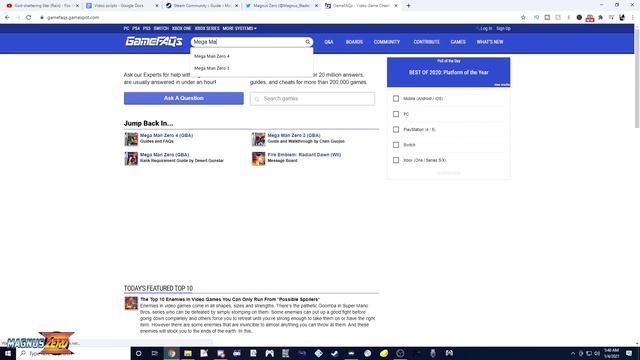
Task: Open Mega Man Zero 3 (GBA) link
Action: (x=294, y=135)
